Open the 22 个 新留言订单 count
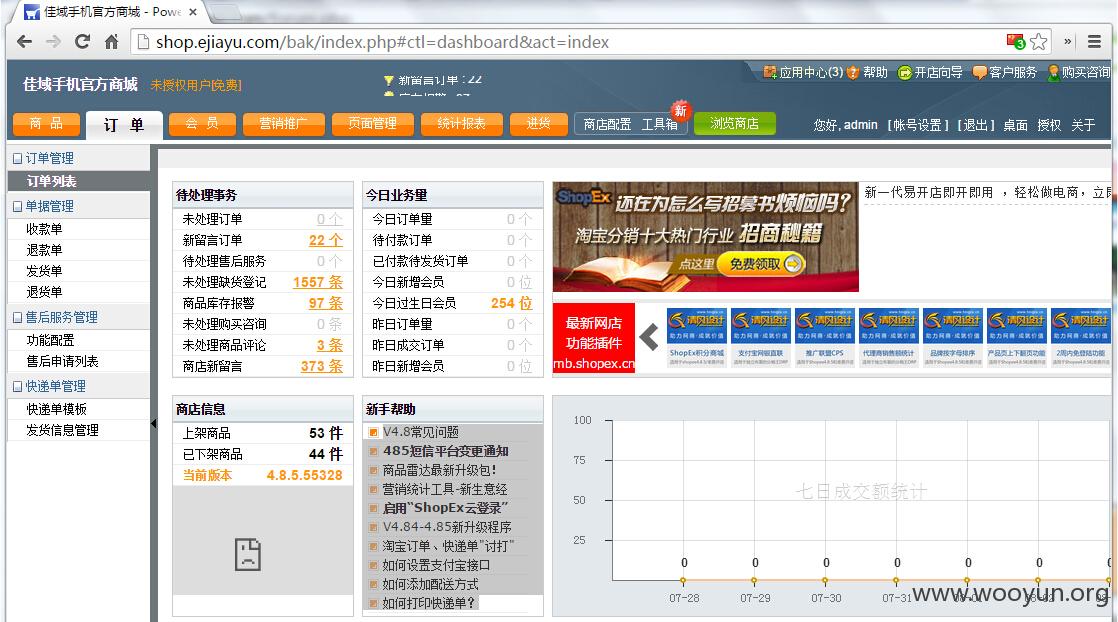This screenshot has width=1118, height=622. pos(326,240)
